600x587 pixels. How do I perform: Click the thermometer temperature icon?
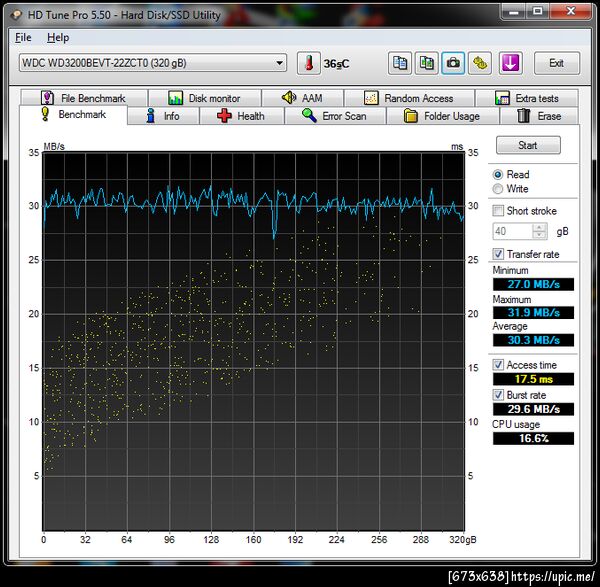[x=308, y=63]
